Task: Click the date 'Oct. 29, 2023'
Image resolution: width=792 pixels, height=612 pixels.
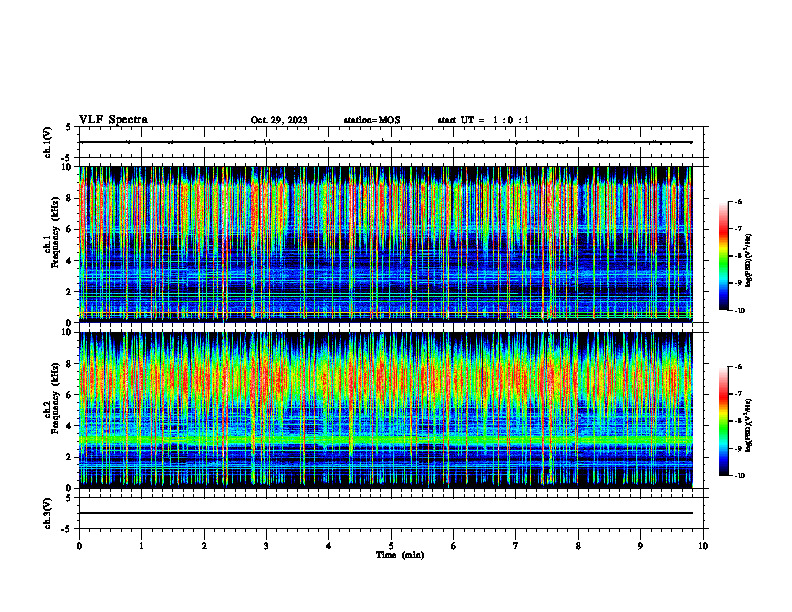Action: (279, 120)
